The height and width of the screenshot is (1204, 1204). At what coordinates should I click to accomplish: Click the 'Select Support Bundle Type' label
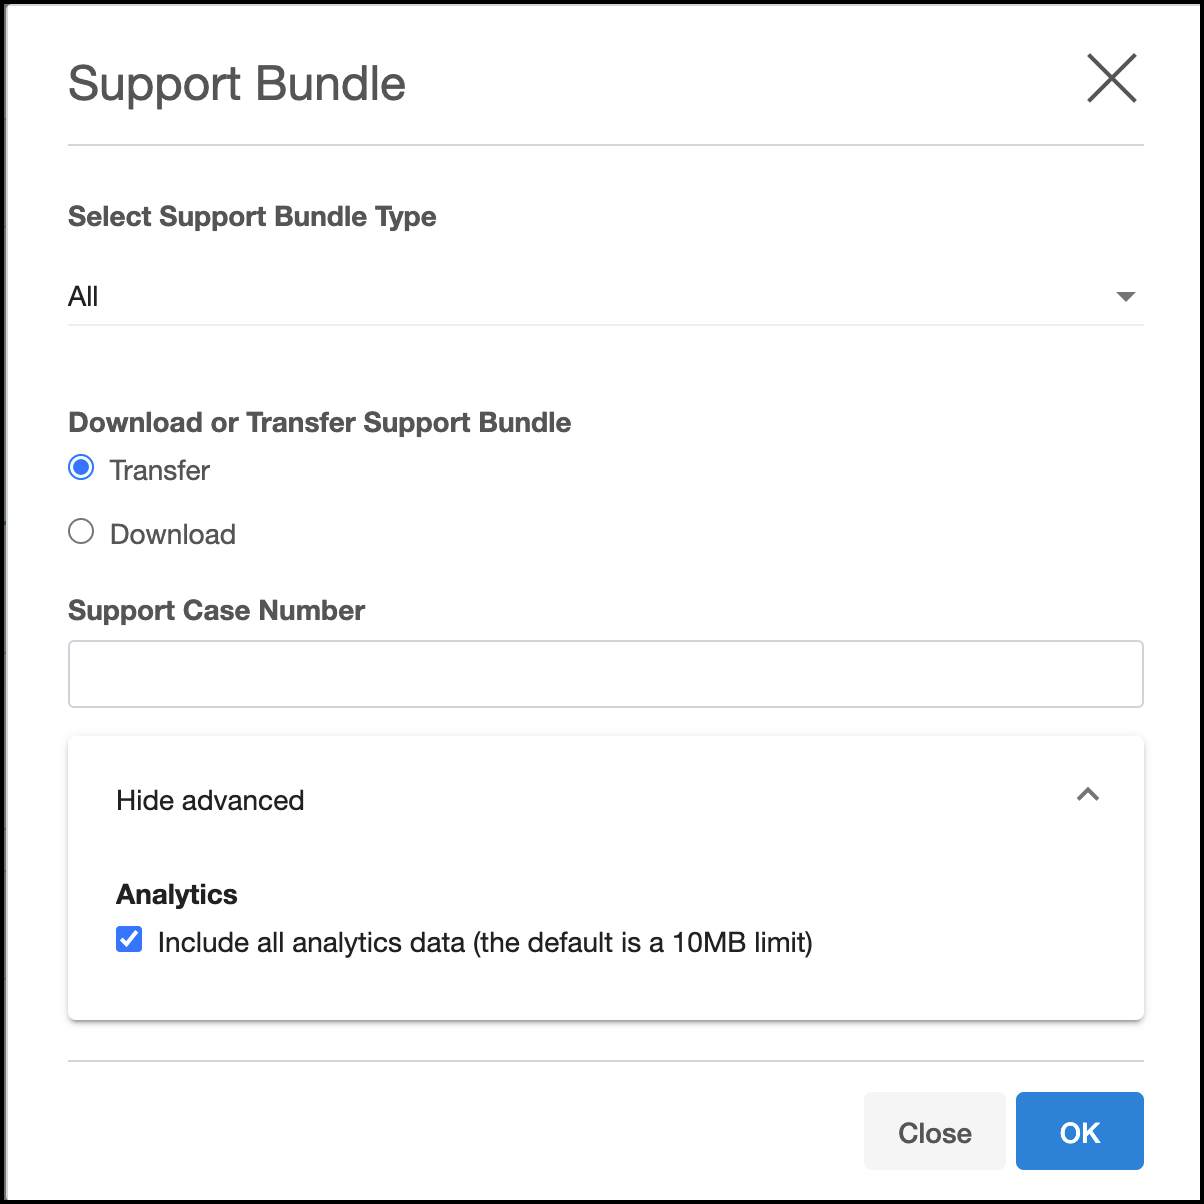tap(252, 217)
